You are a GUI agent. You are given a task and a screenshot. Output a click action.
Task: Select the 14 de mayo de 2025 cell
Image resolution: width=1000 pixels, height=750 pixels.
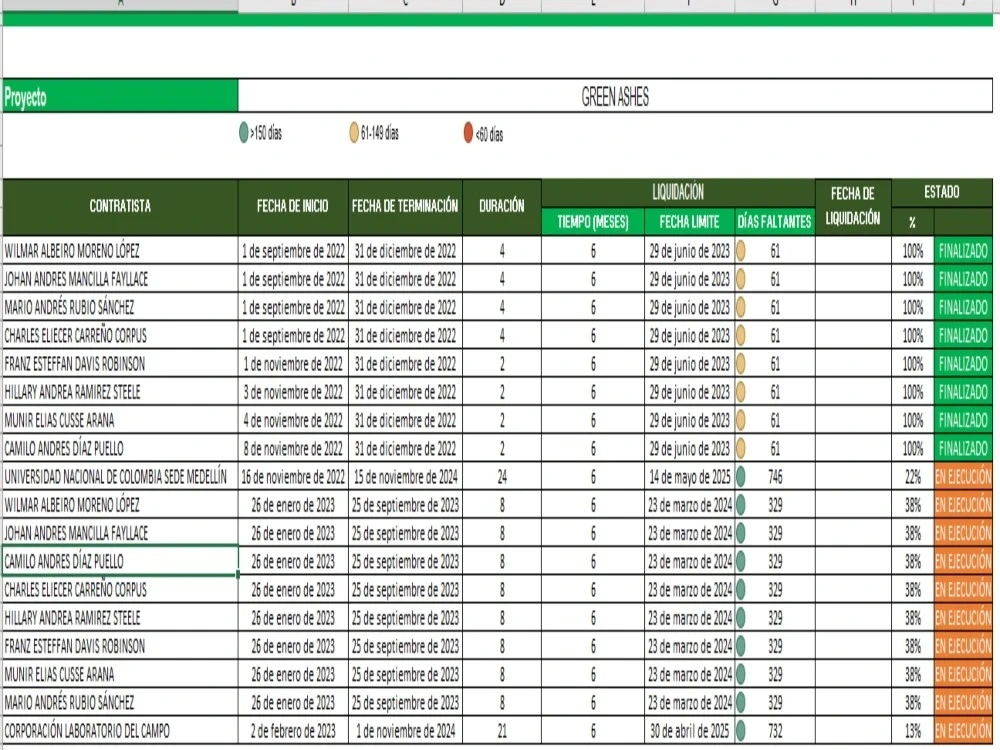689,476
